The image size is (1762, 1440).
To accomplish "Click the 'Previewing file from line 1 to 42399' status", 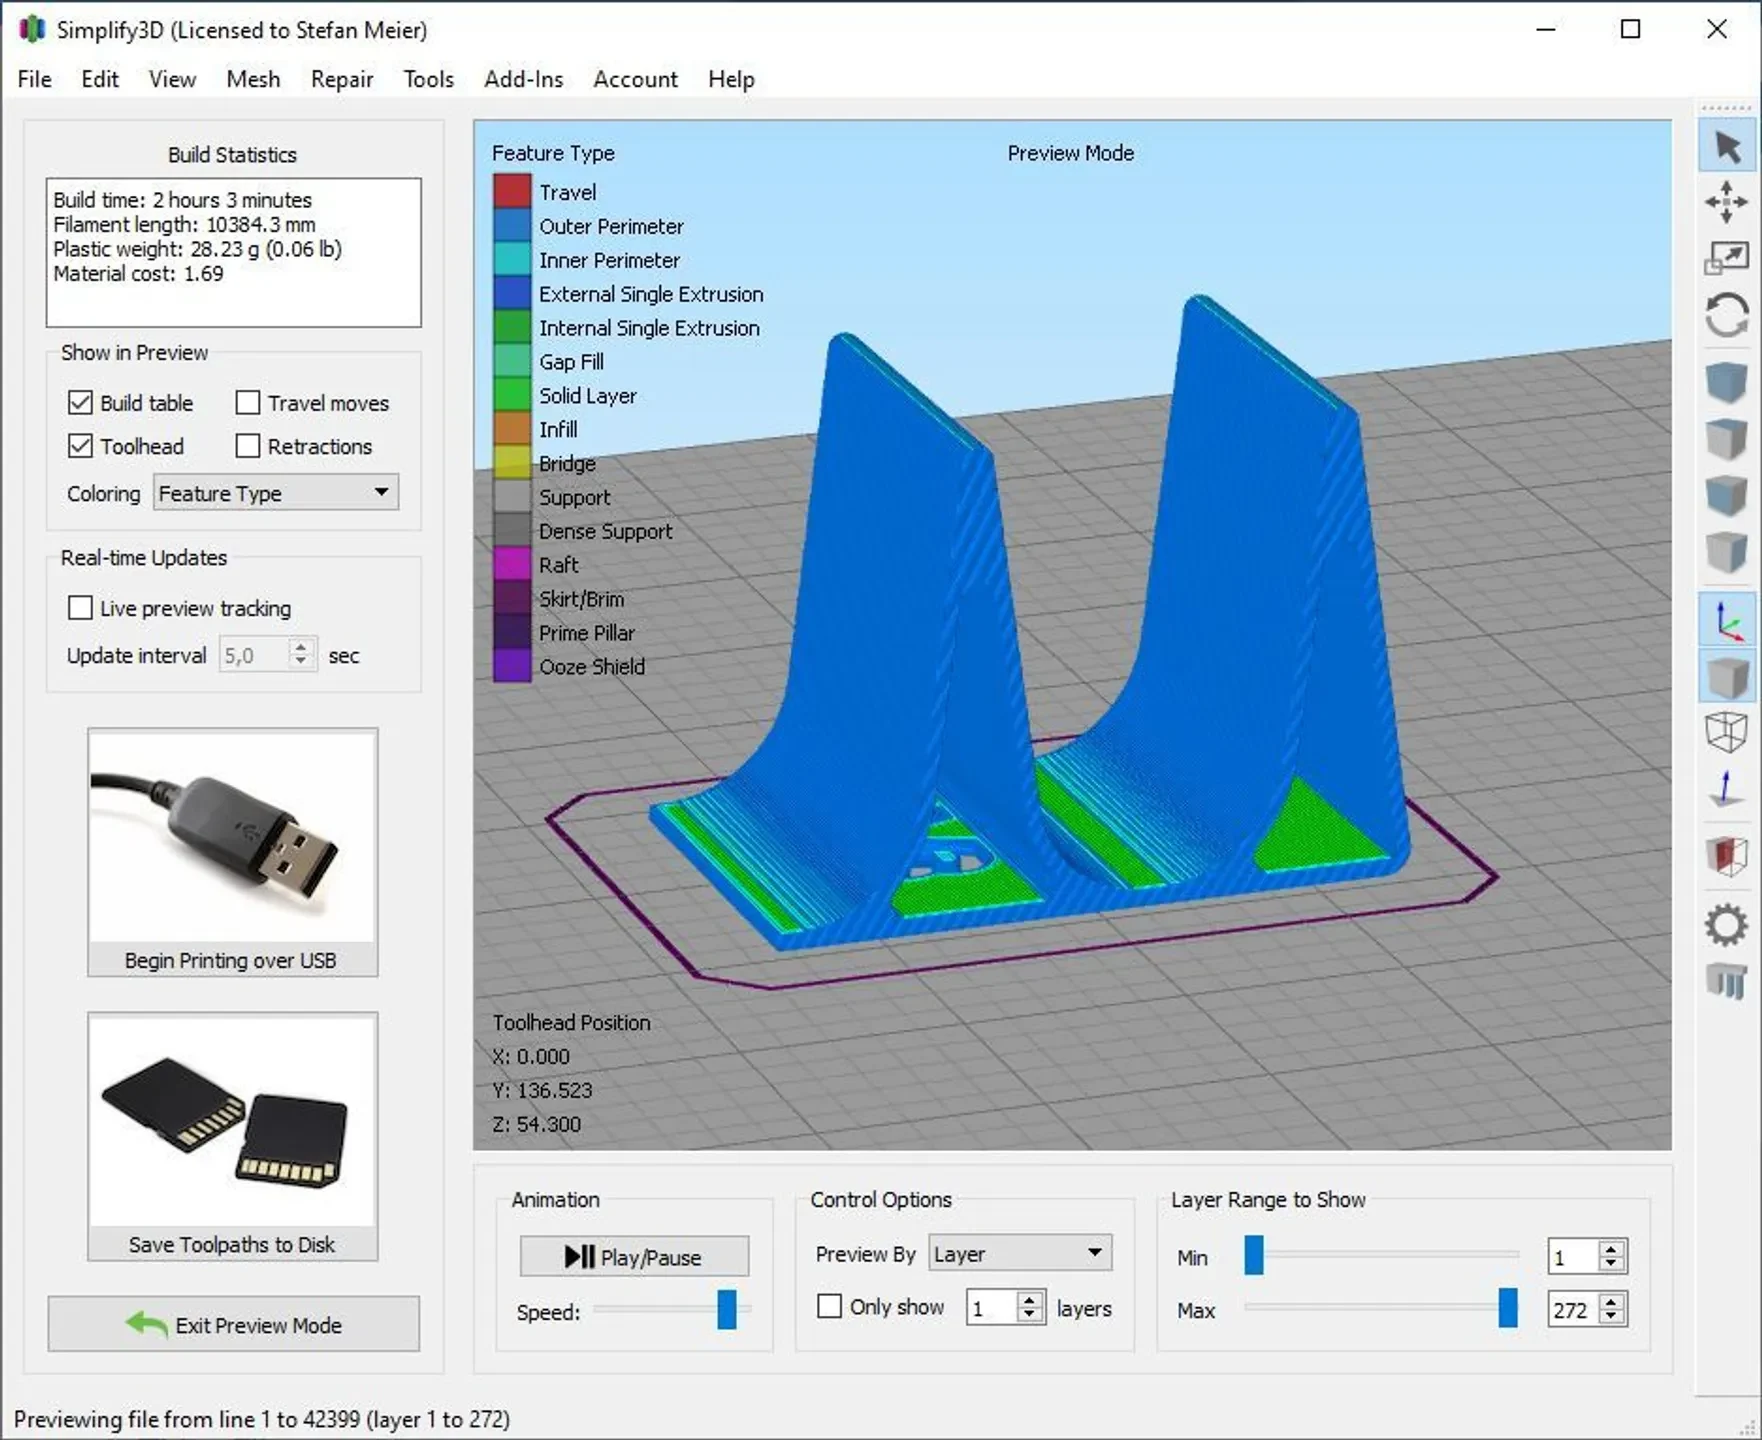I will [262, 1419].
